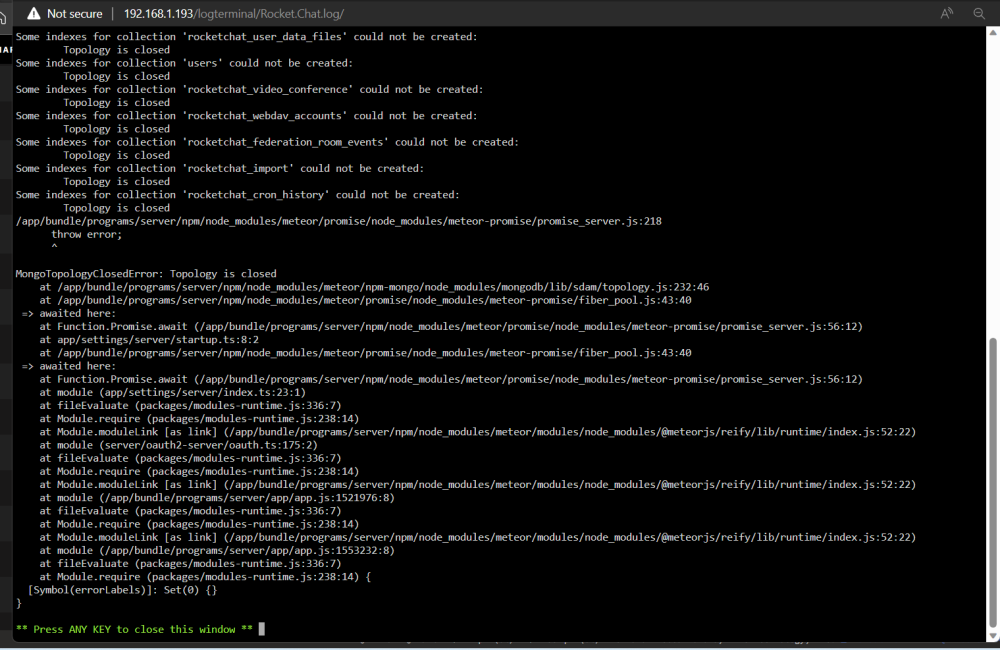The image size is (1000, 650).
Task: Click the line mentioning 'rocketchat_import'
Action: 219,168
